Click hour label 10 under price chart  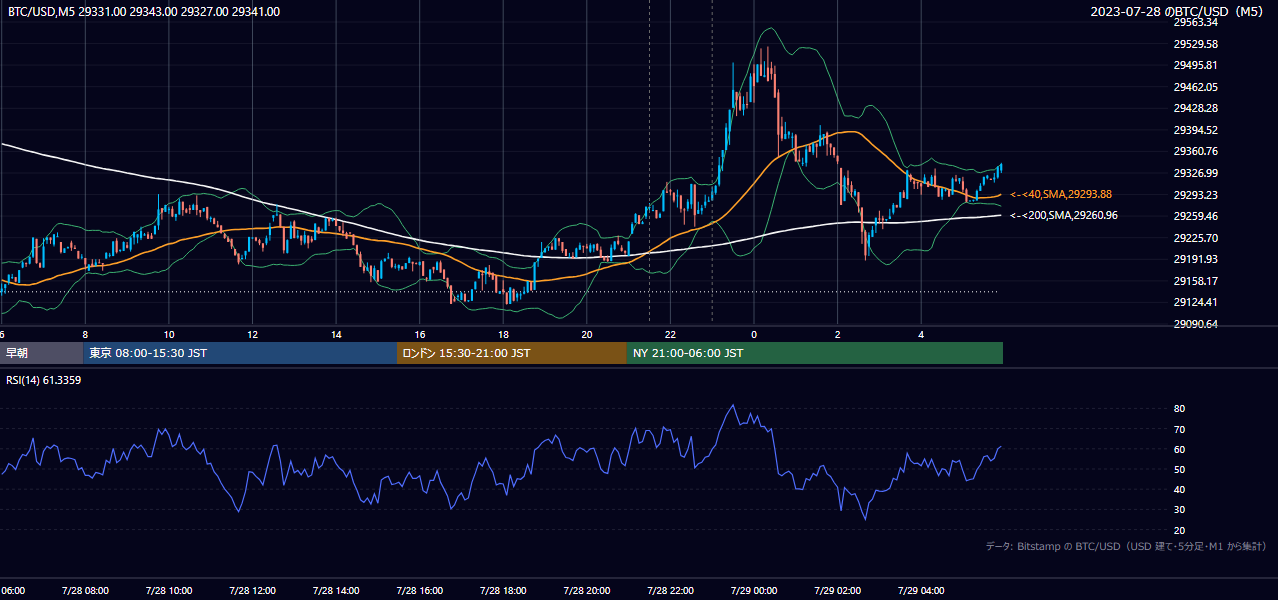169,335
